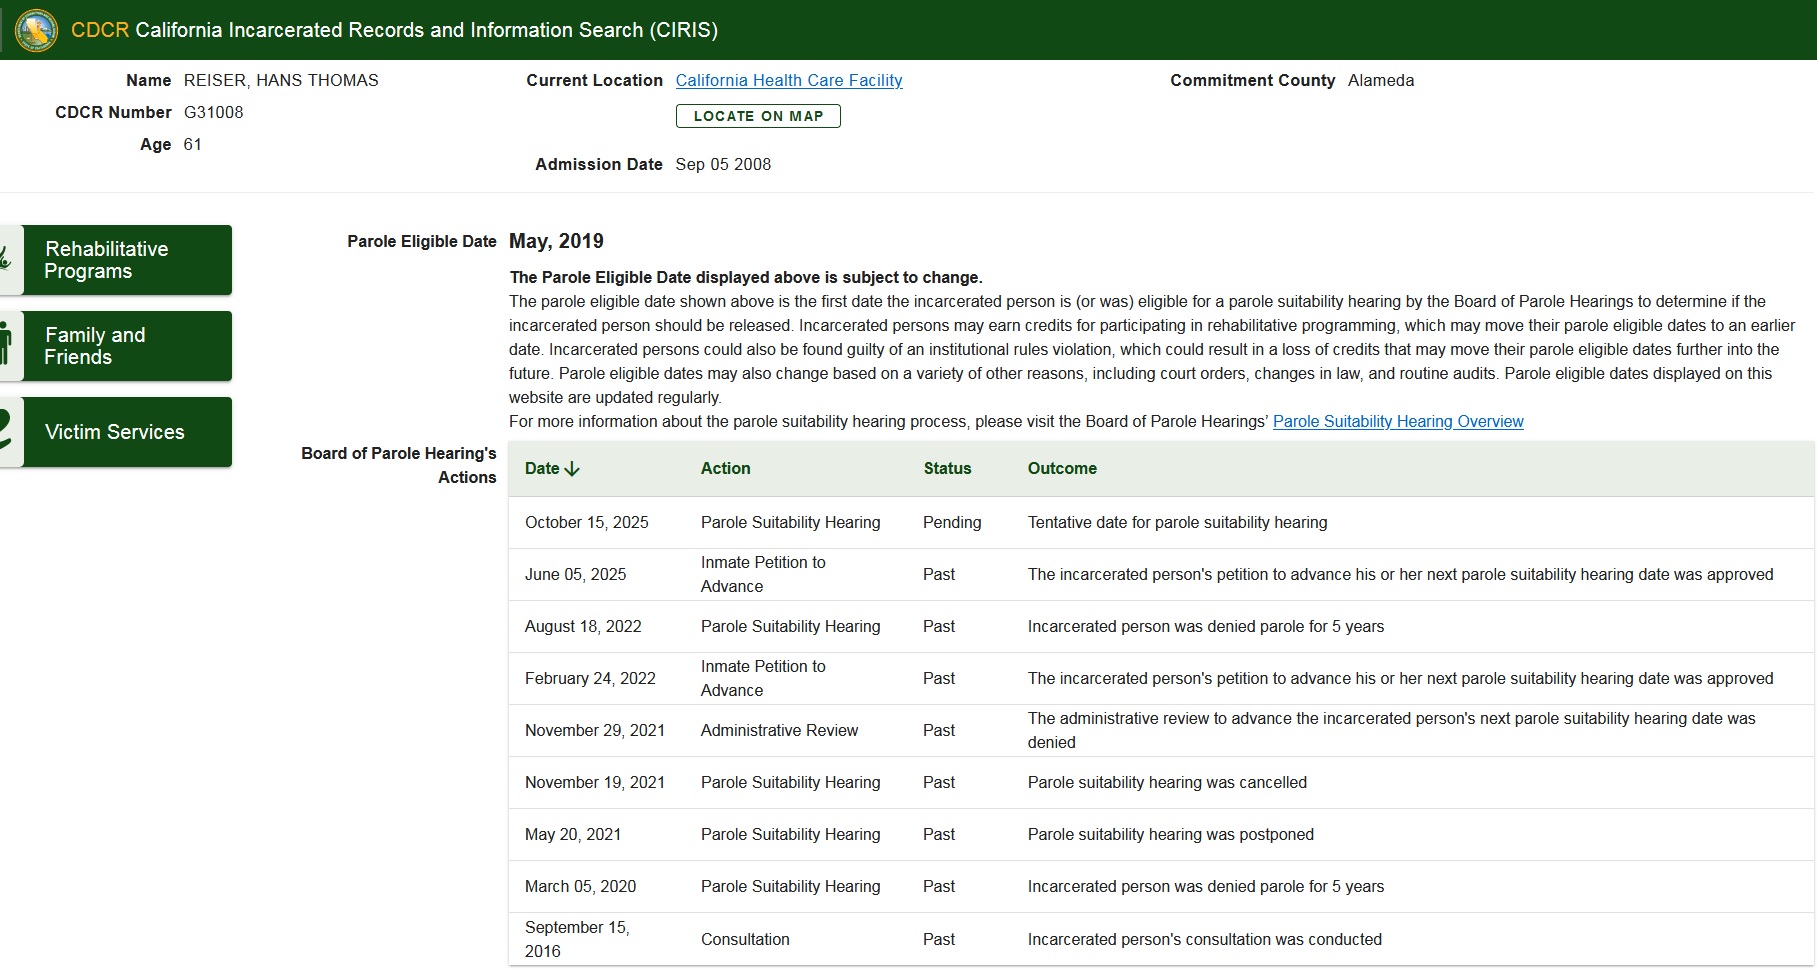The image size is (1817, 977).
Task: Open the California Health Care Facility link
Action: pyautogui.click(x=788, y=81)
